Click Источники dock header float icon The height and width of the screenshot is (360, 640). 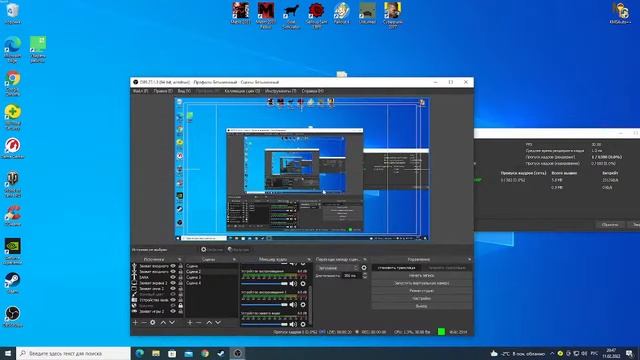[180, 260]
